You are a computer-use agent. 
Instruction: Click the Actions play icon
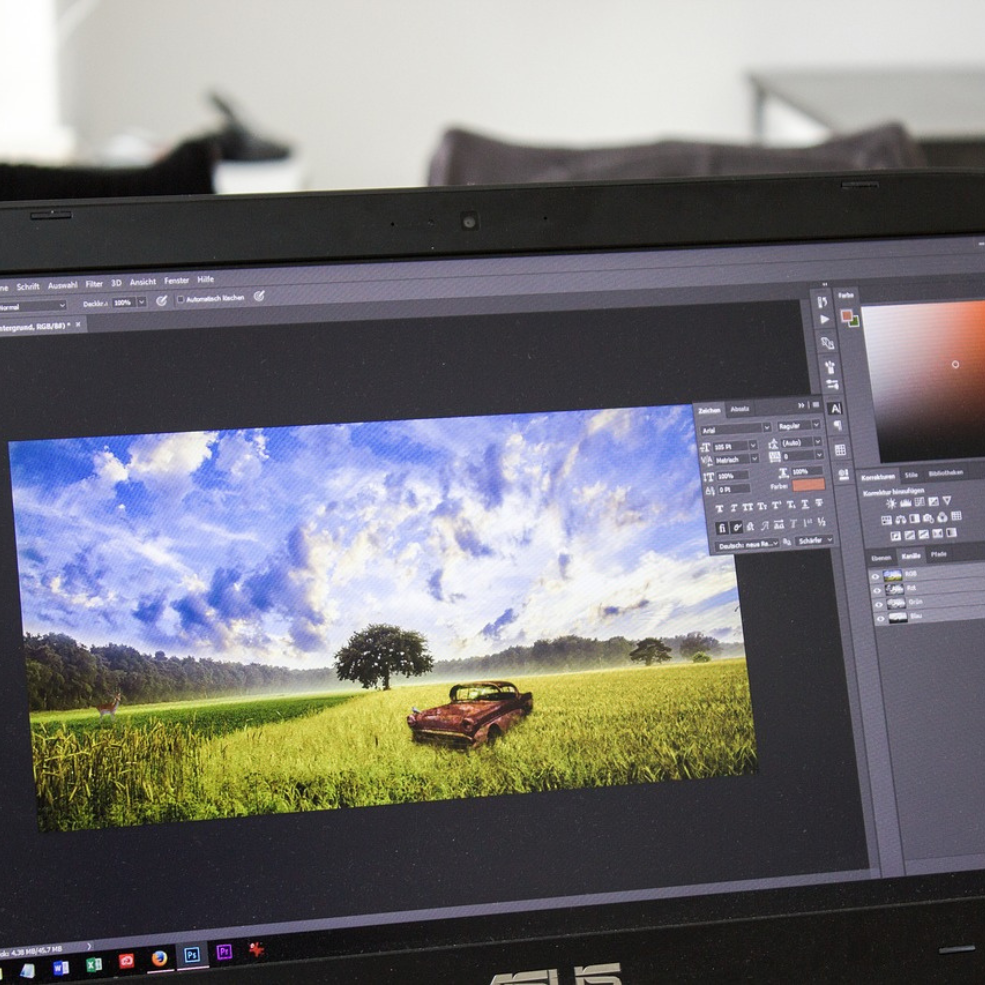(824, 320)
